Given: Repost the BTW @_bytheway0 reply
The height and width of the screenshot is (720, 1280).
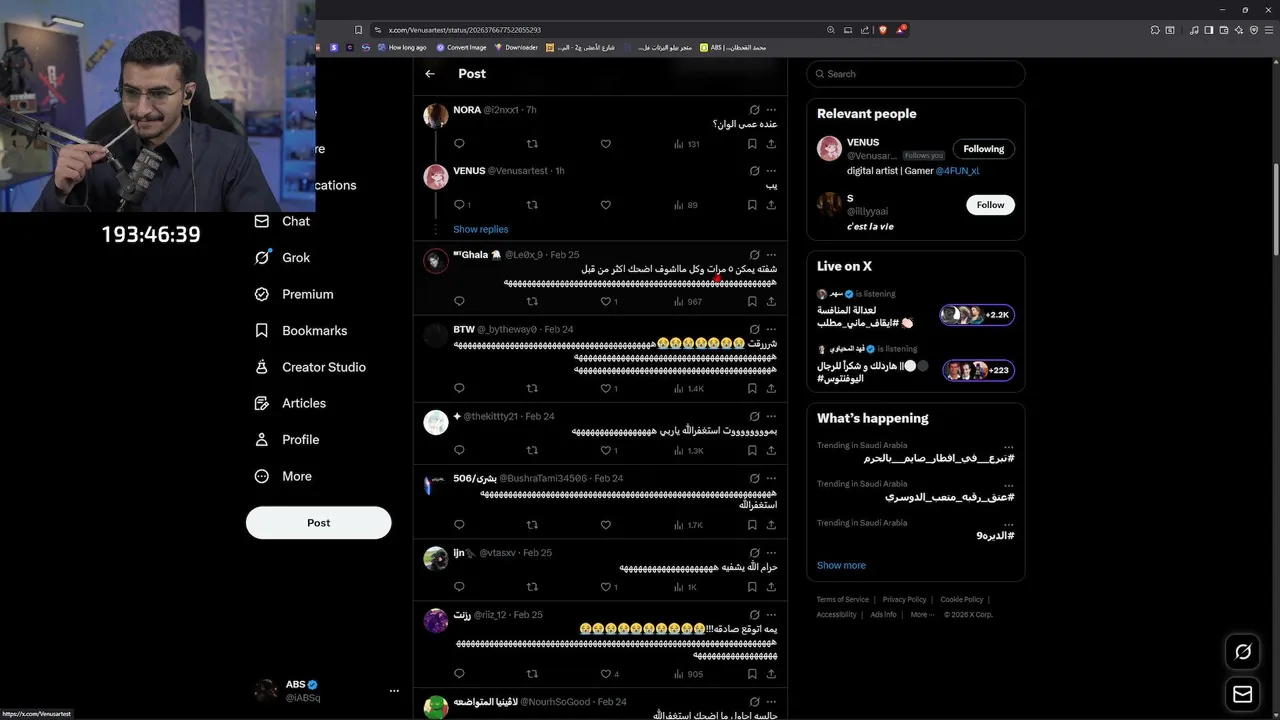Looking at the screenshot, I should [532, 388].
